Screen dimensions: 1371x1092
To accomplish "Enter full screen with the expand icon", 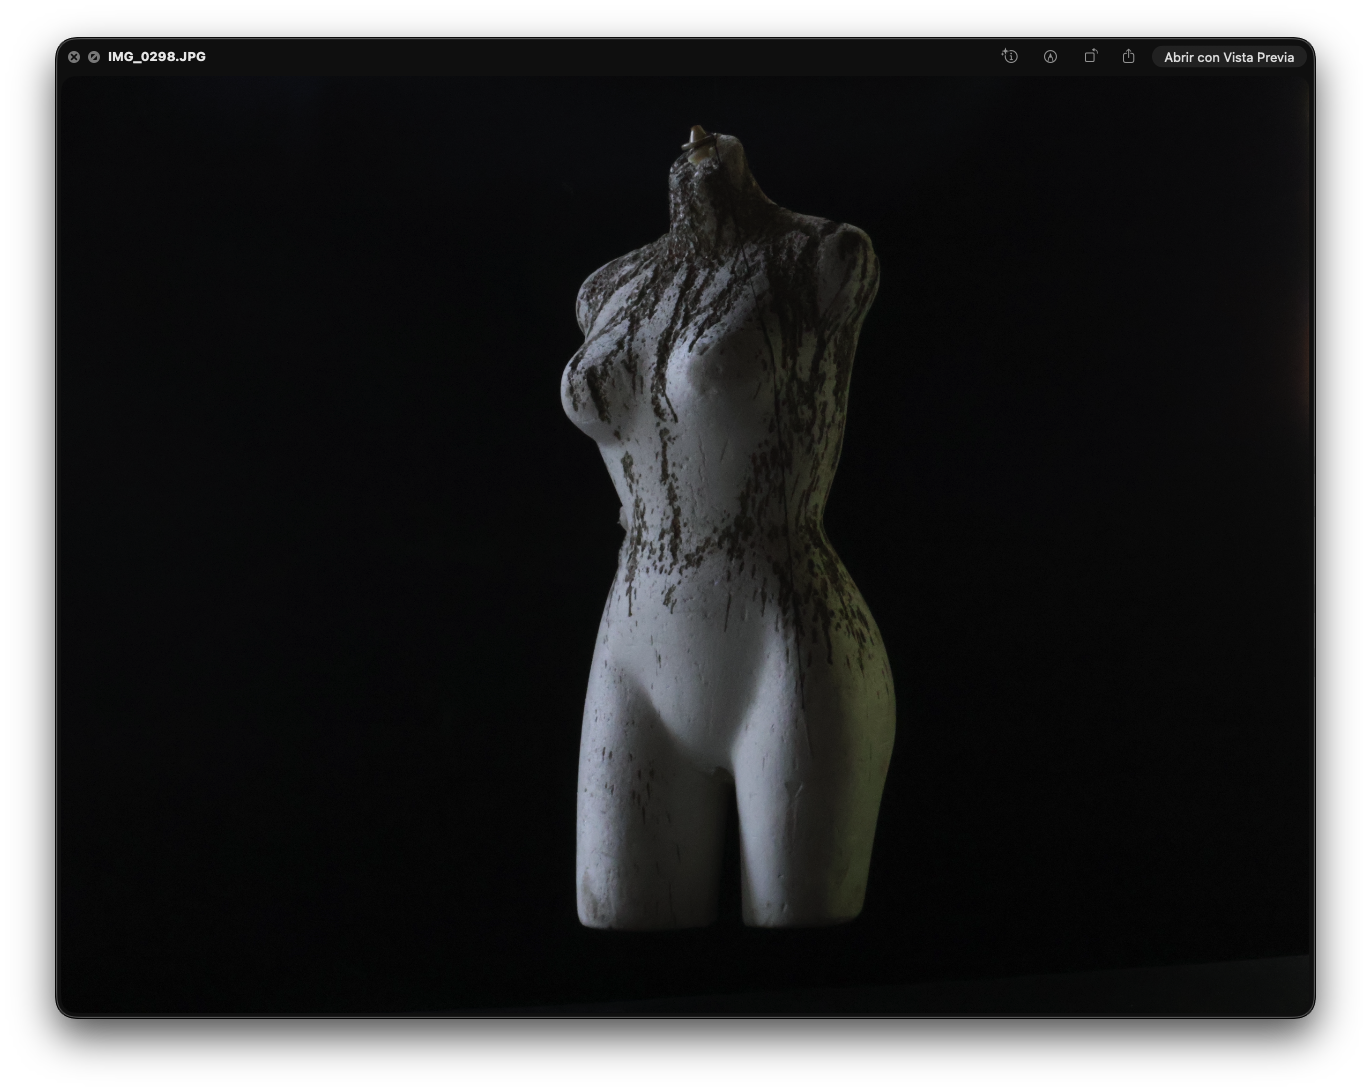I will [x=94, y=57].
